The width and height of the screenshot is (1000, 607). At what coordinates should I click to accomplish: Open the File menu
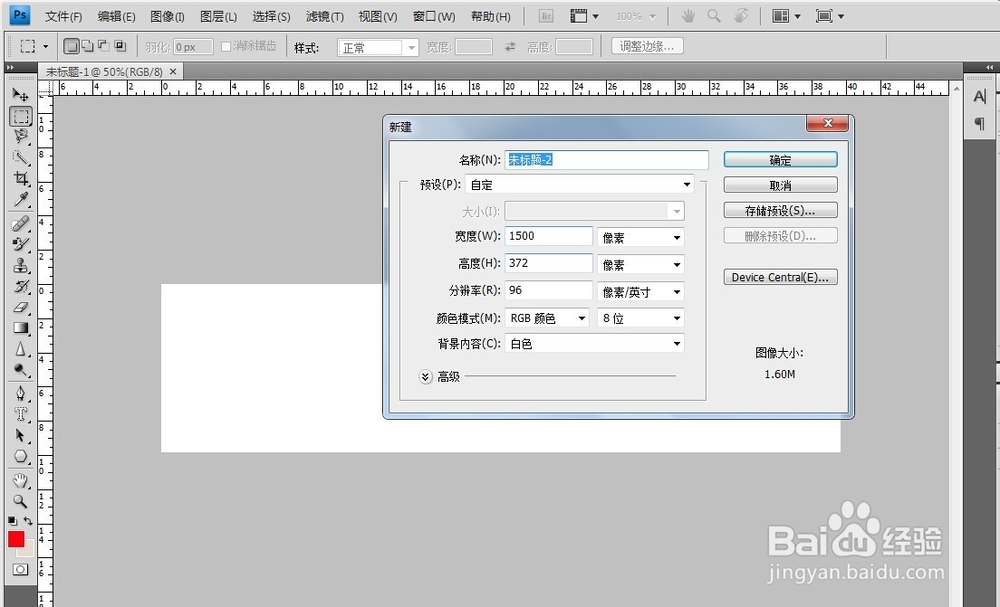[x=64, y=17]
